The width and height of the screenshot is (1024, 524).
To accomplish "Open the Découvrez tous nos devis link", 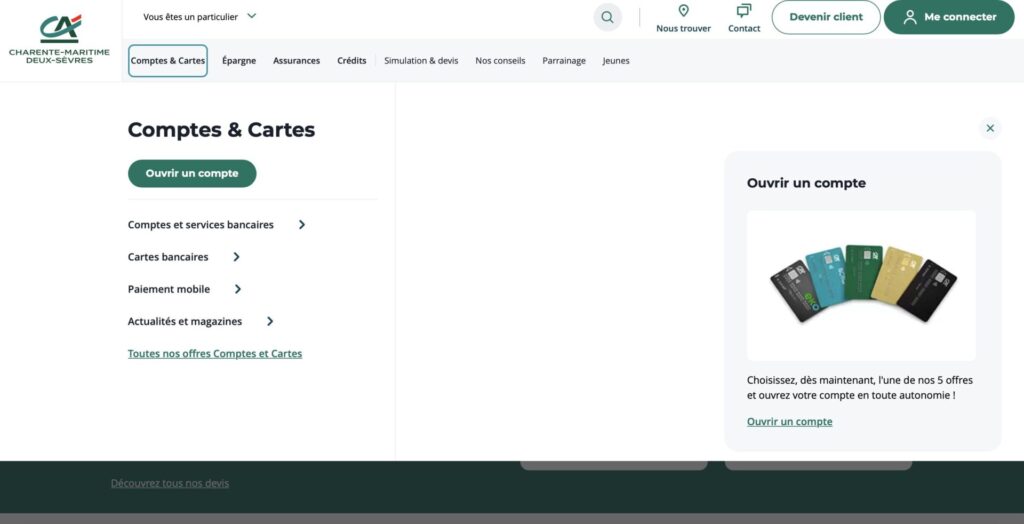I will tap(170, 483).
